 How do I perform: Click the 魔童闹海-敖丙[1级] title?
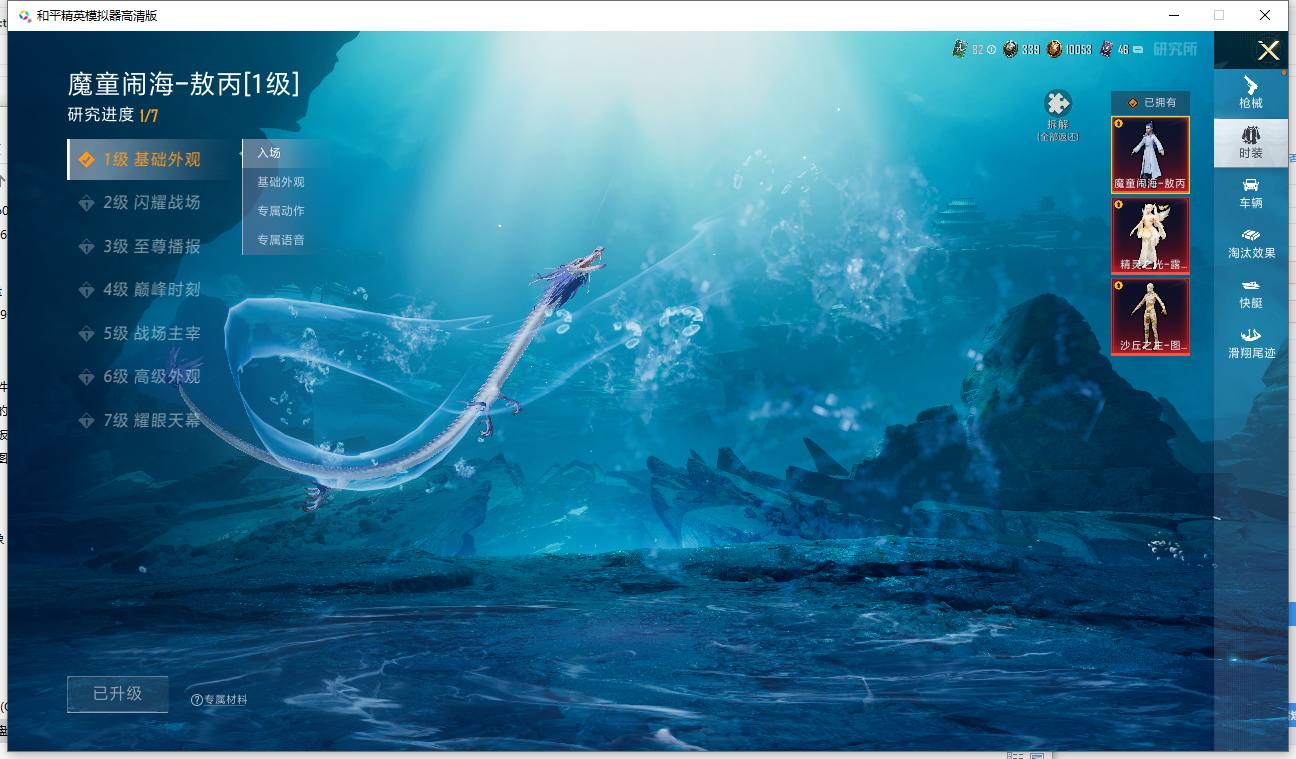184,83
